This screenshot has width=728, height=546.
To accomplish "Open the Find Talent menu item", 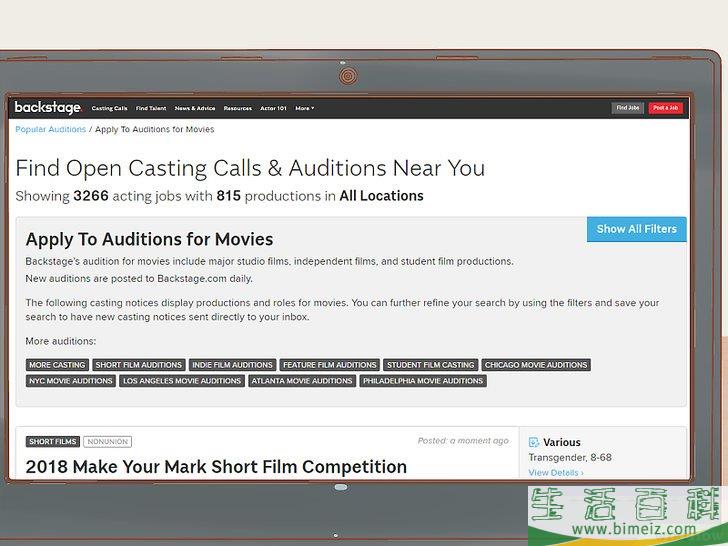I will coord(151,108).
